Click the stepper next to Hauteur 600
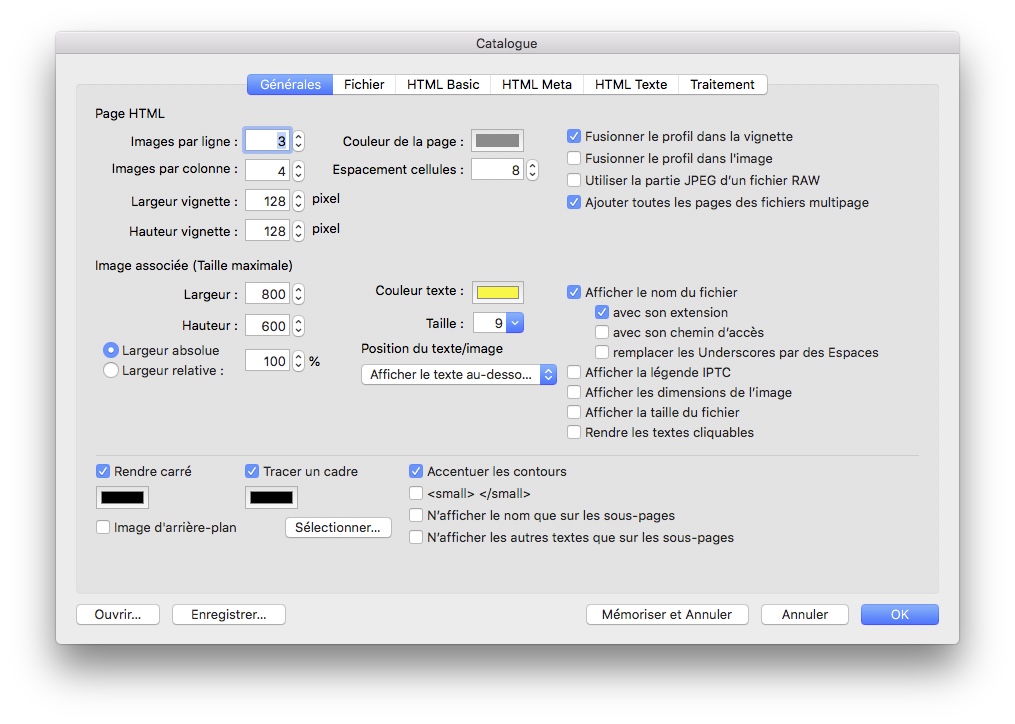Image resolution: width=1015 pixels, height=724 pixels. point(298,326)
